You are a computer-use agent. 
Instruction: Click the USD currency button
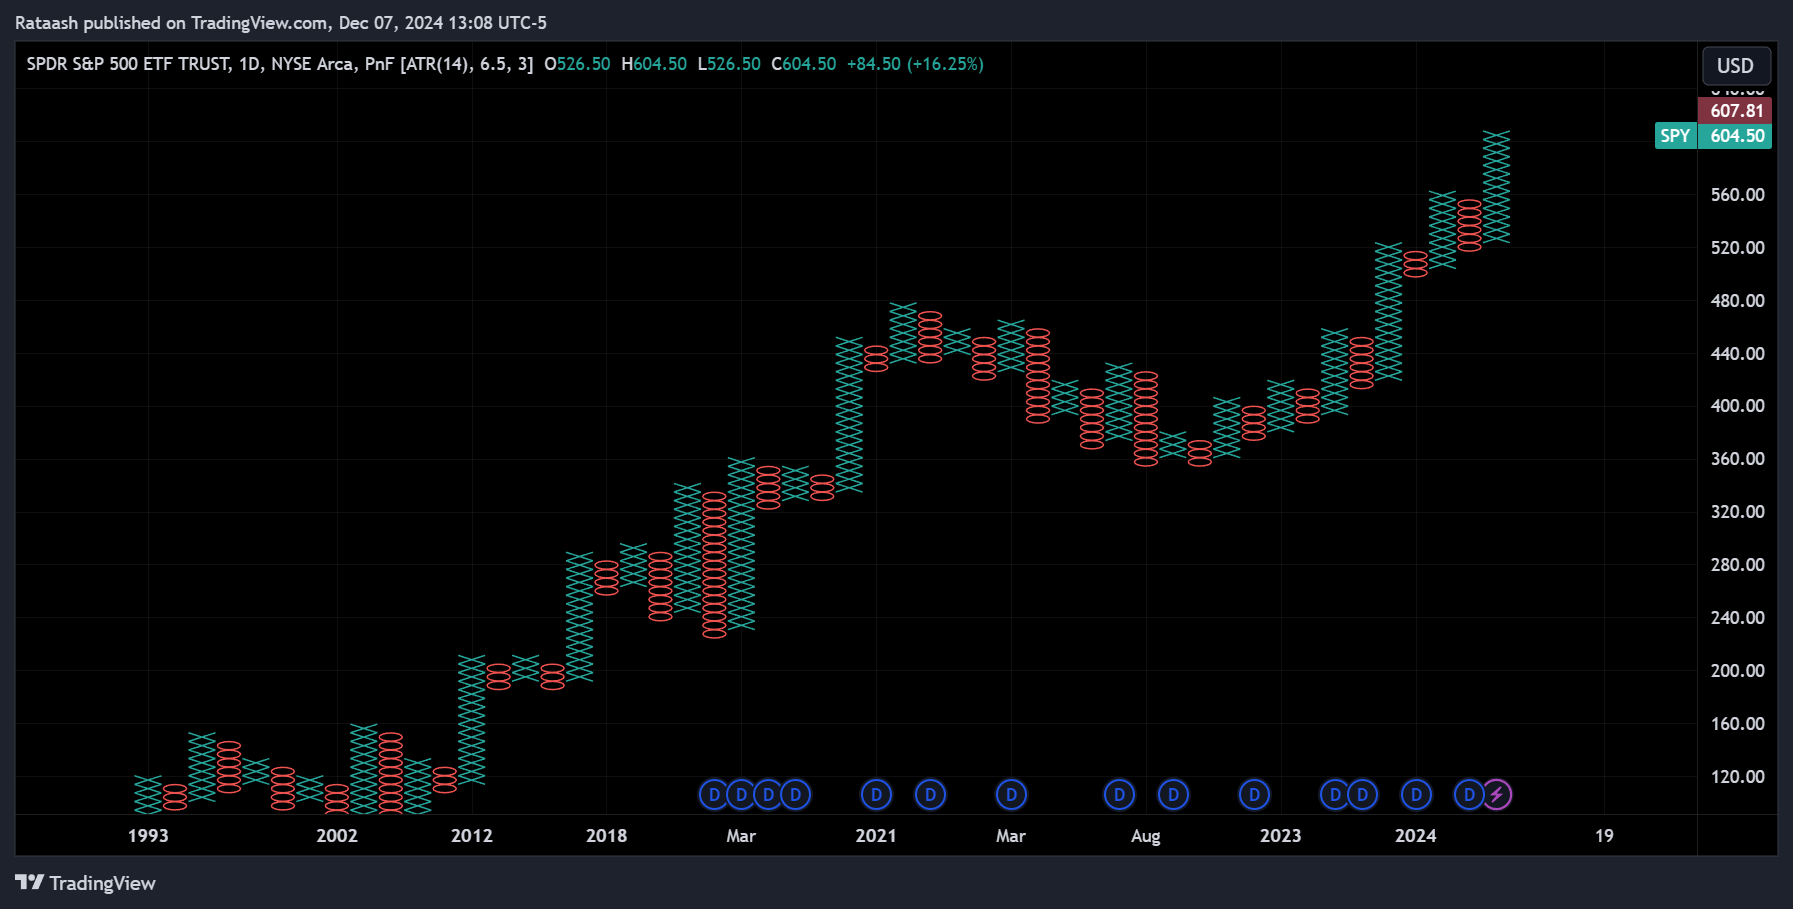pos(1736,66)
